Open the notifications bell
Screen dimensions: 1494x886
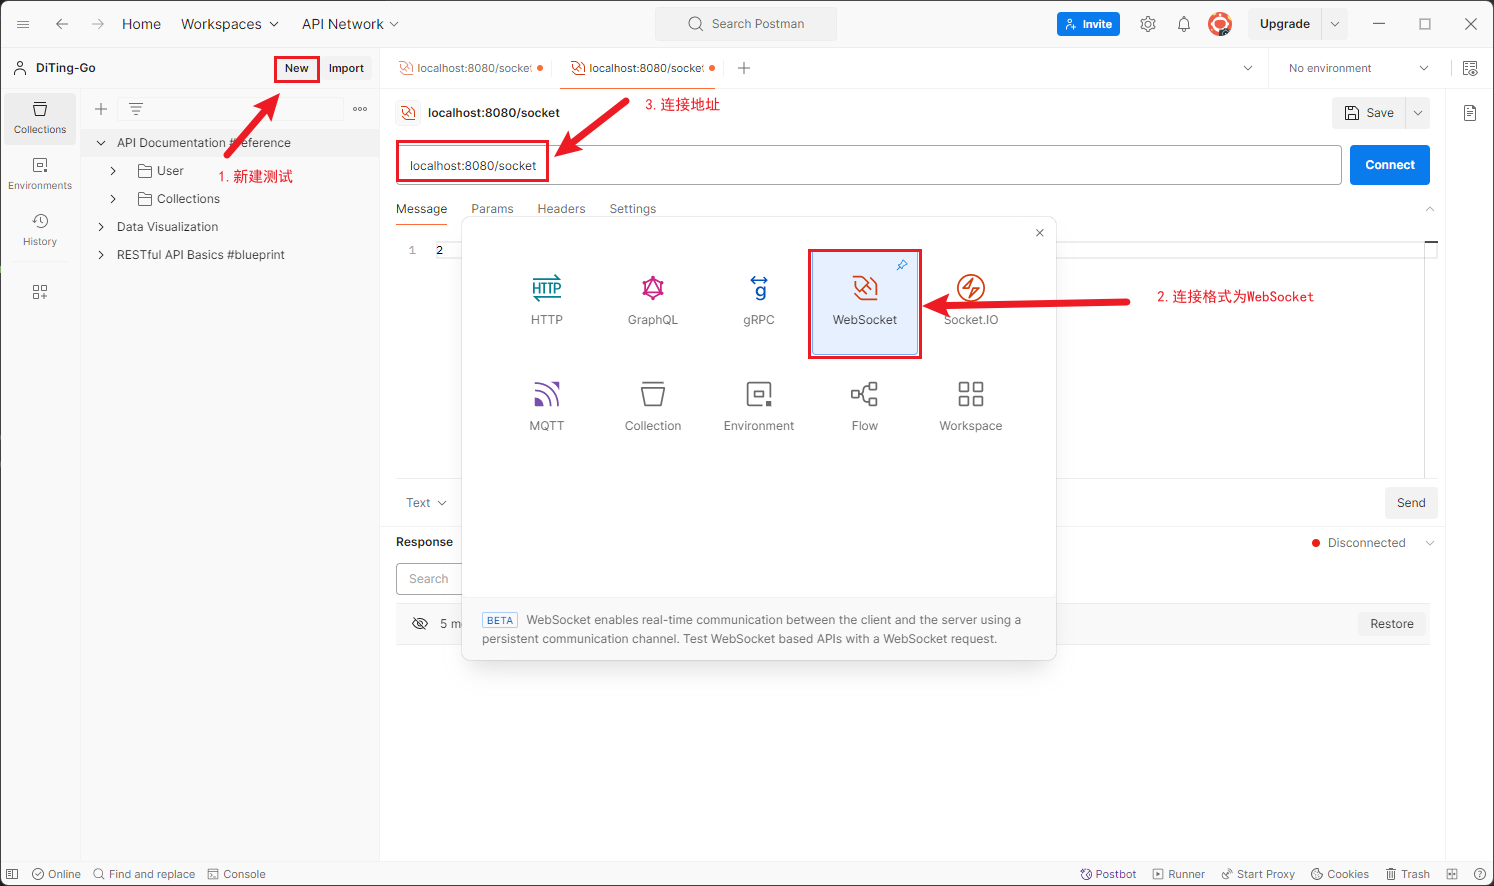(x=1184, y=24)
